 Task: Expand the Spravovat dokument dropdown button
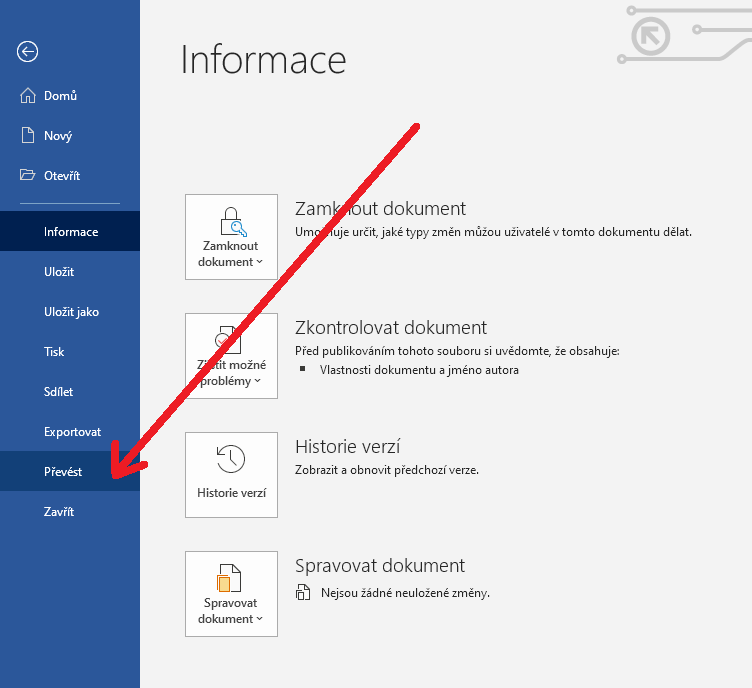231,594
